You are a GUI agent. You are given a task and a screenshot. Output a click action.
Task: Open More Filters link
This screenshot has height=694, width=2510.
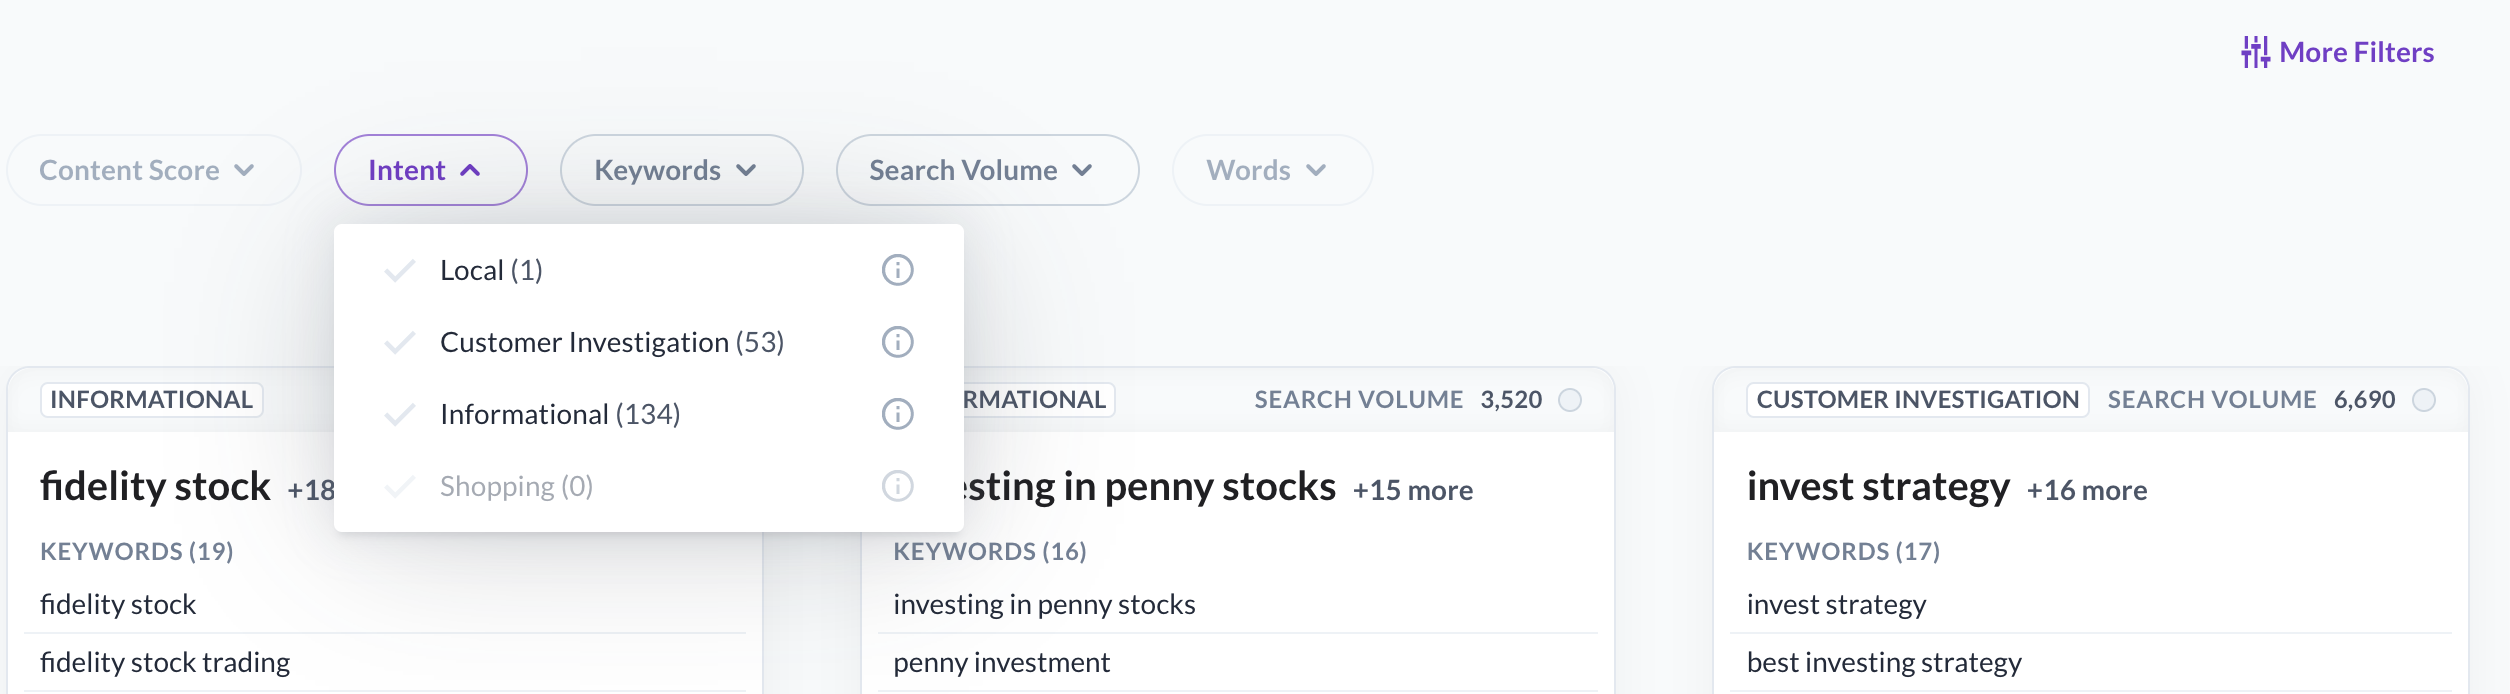[2356, 52]
